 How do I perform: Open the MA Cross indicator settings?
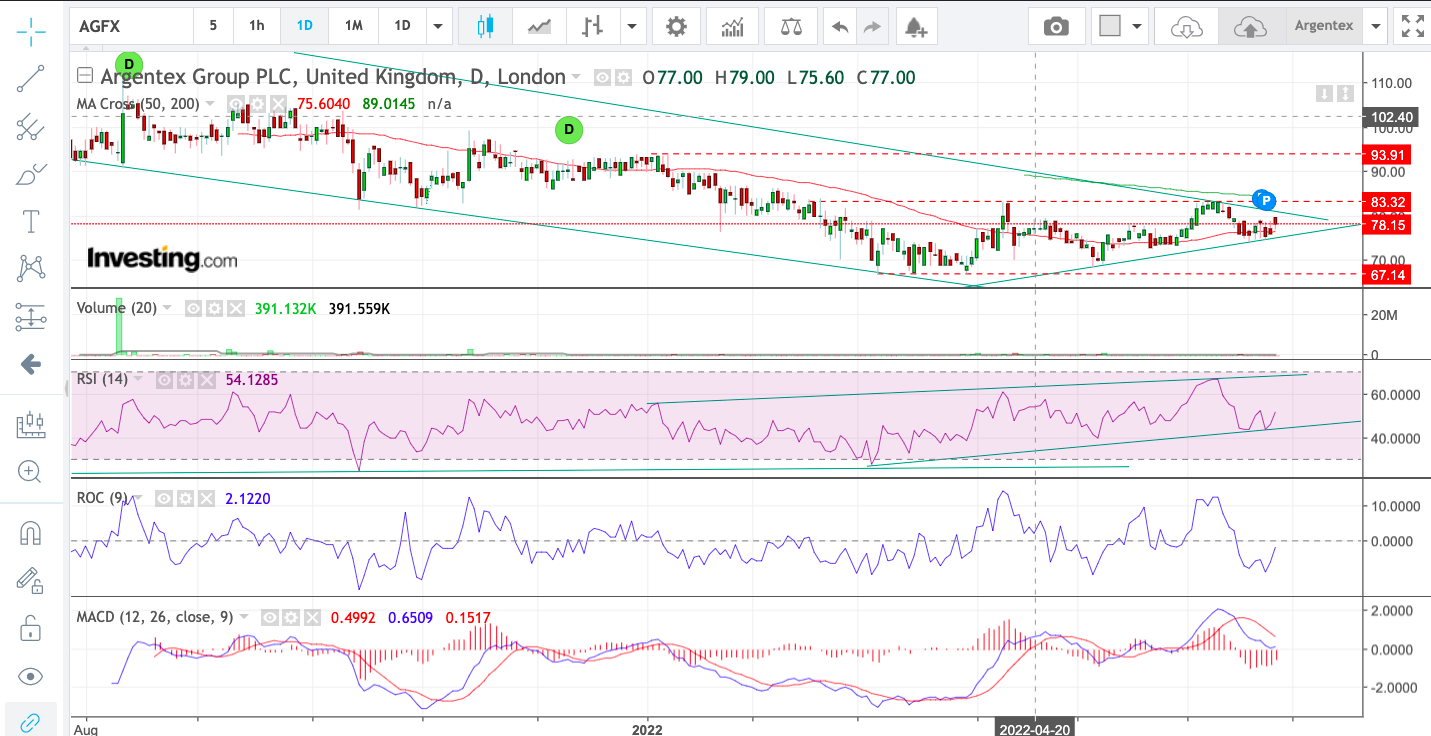(255, 103)
